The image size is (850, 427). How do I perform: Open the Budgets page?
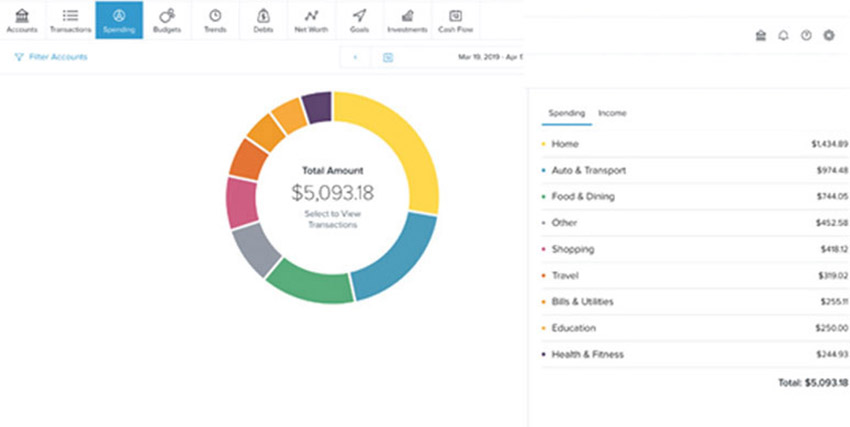pos(167,20)
